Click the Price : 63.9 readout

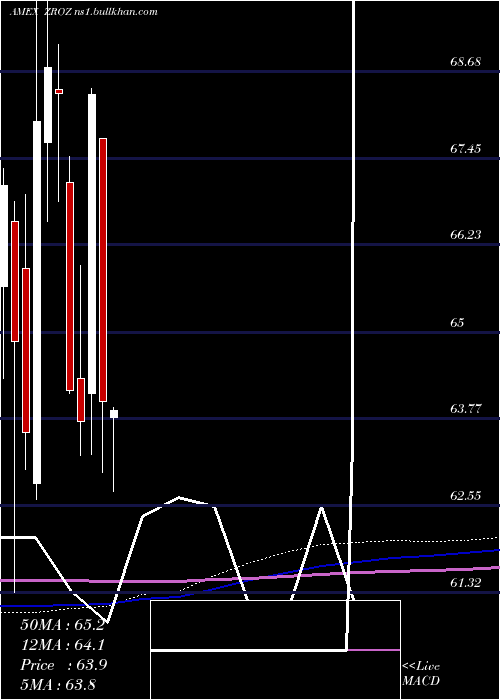click(x=63, y=665)
